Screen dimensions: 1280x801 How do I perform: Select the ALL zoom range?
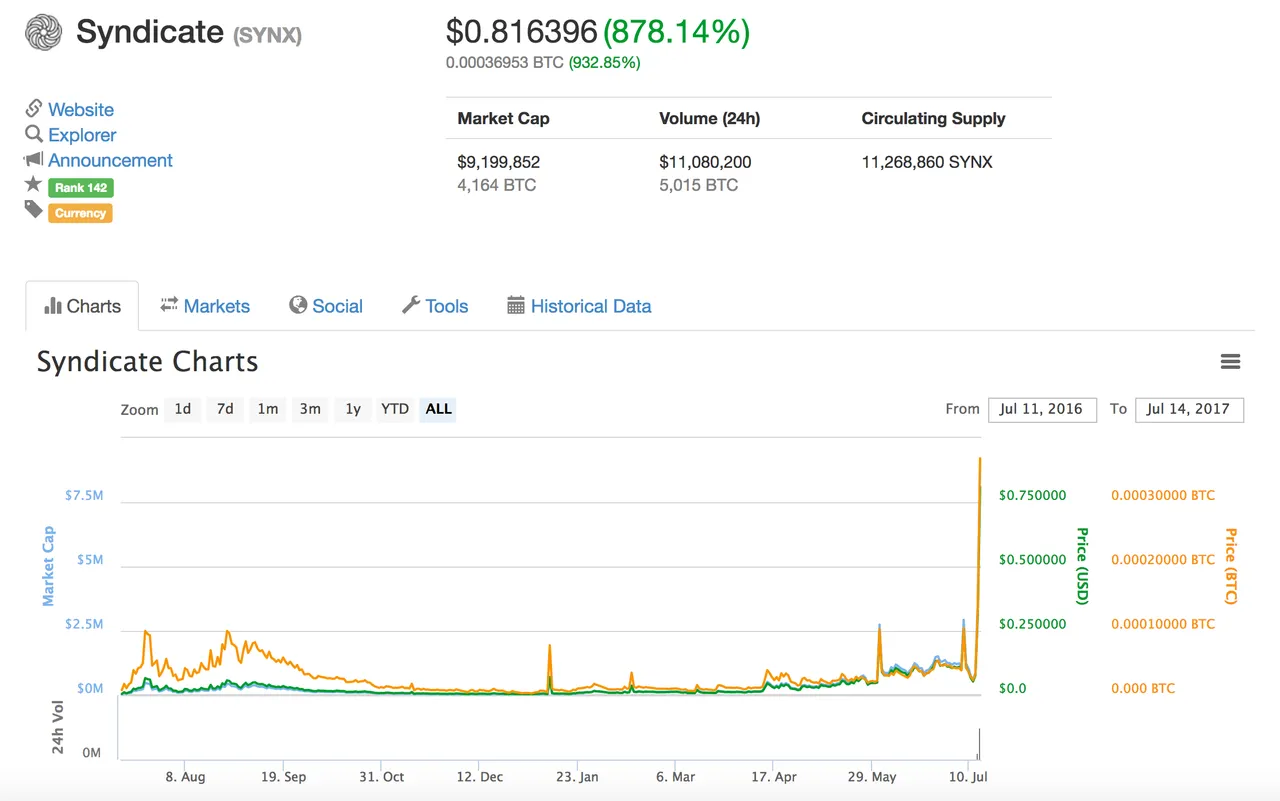click(438, 409)
